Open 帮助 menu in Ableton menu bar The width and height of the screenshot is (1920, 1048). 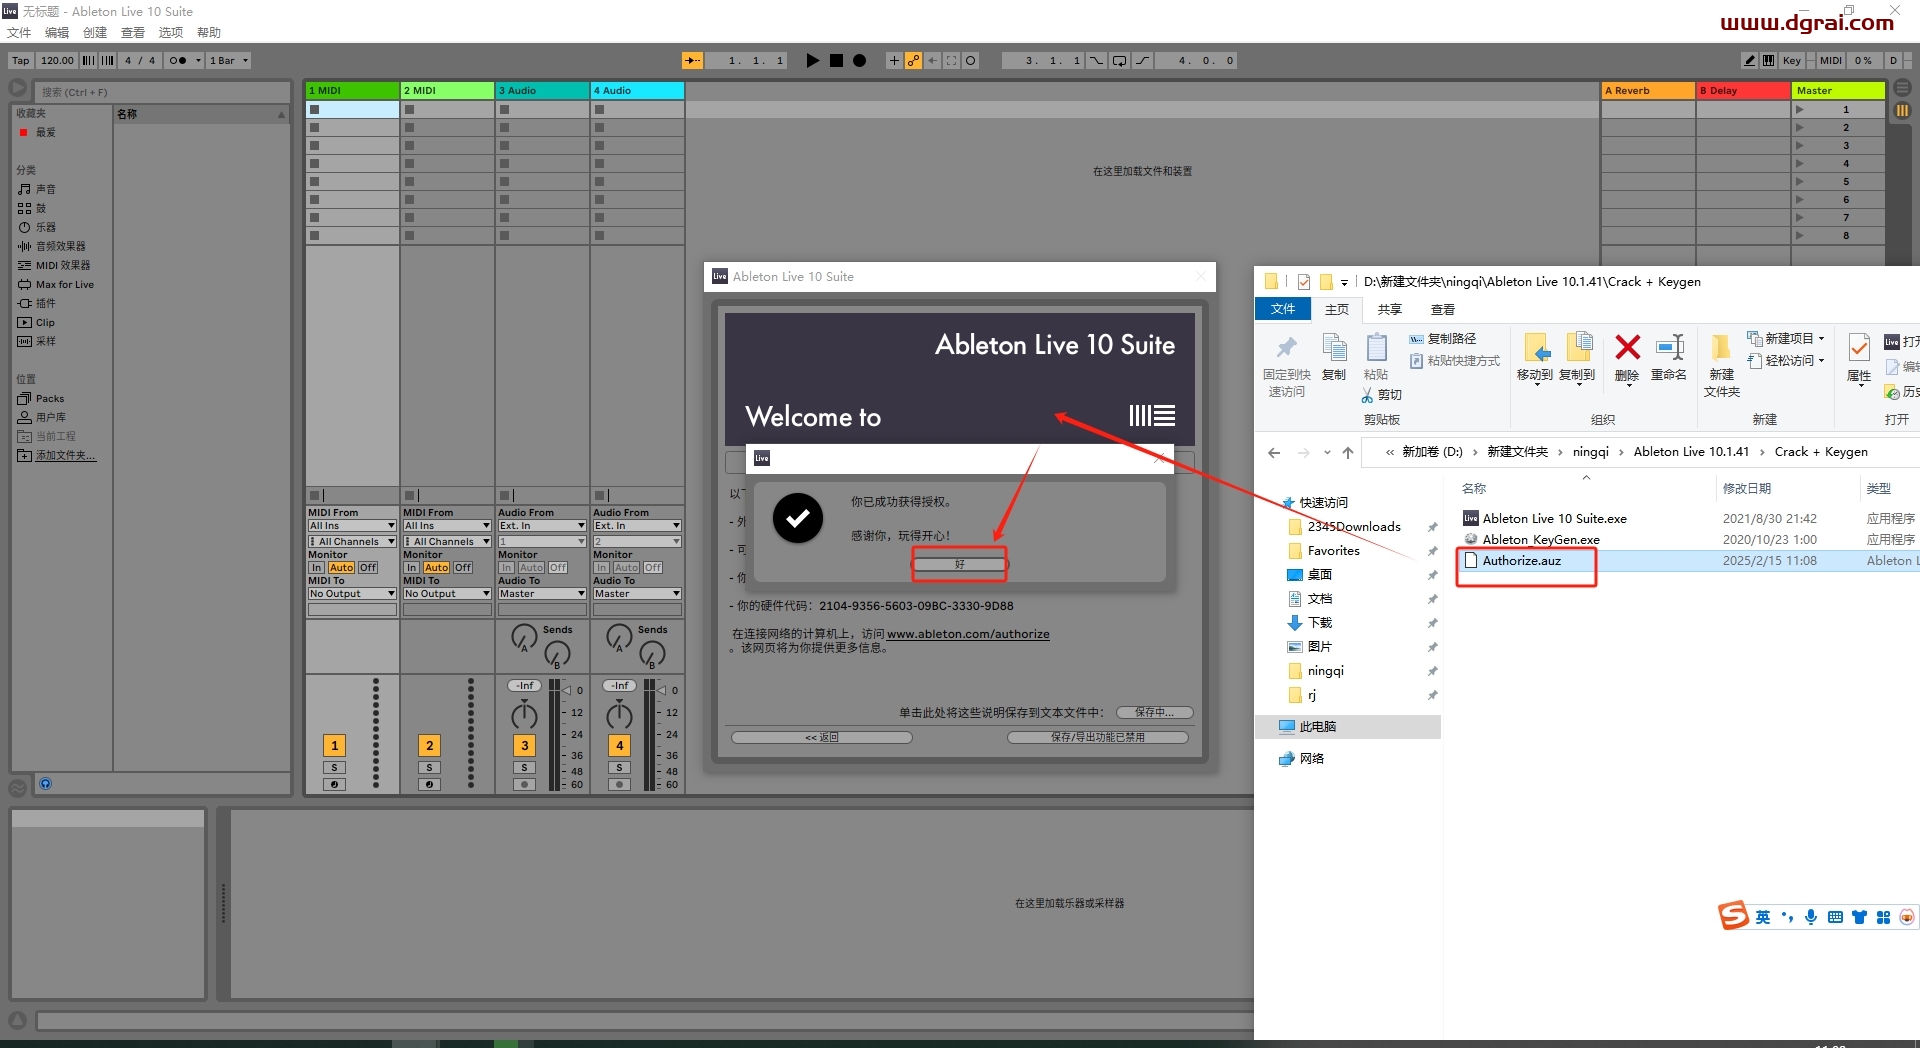coord(208,33)
